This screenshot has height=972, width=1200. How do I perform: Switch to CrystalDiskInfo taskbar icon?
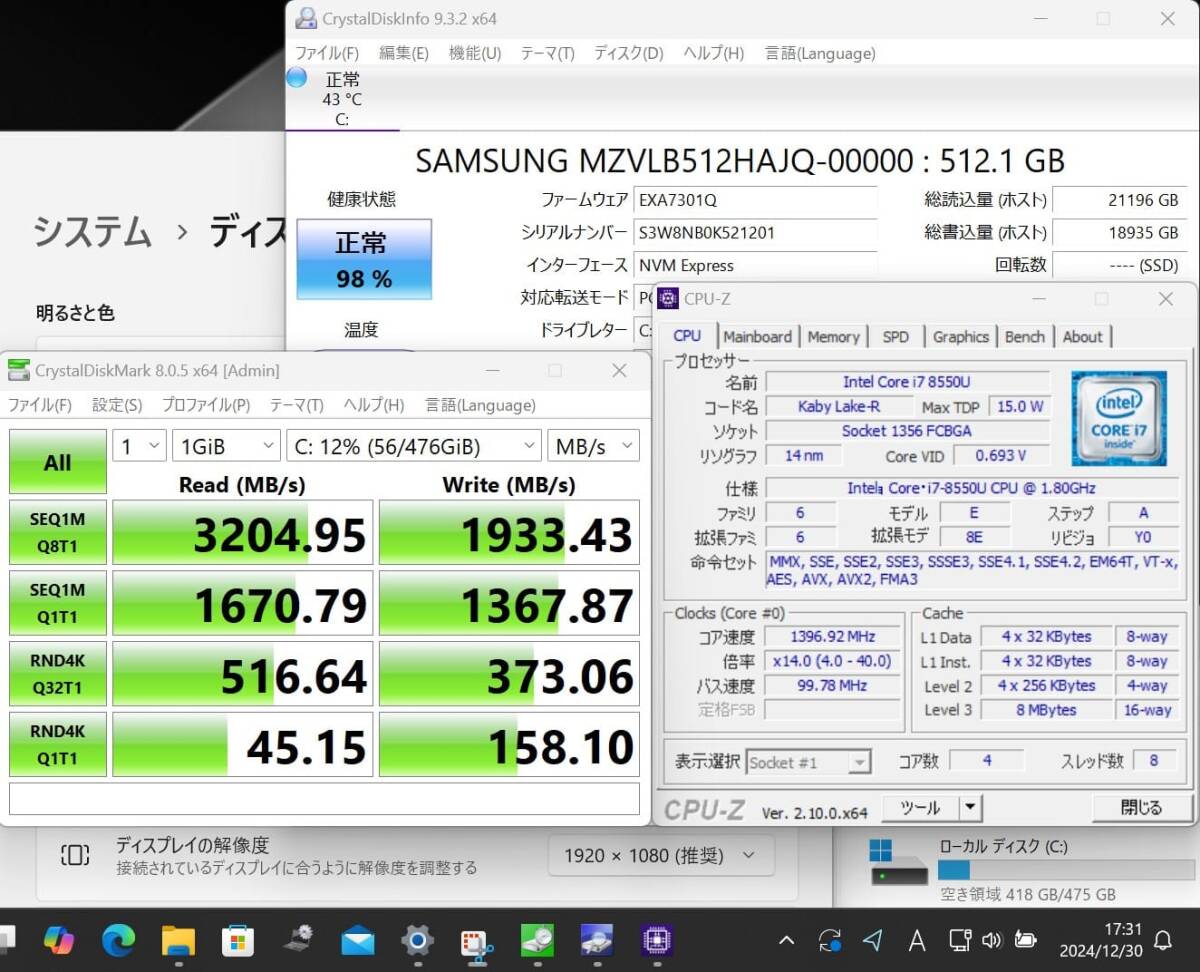[x=597, y=940]
